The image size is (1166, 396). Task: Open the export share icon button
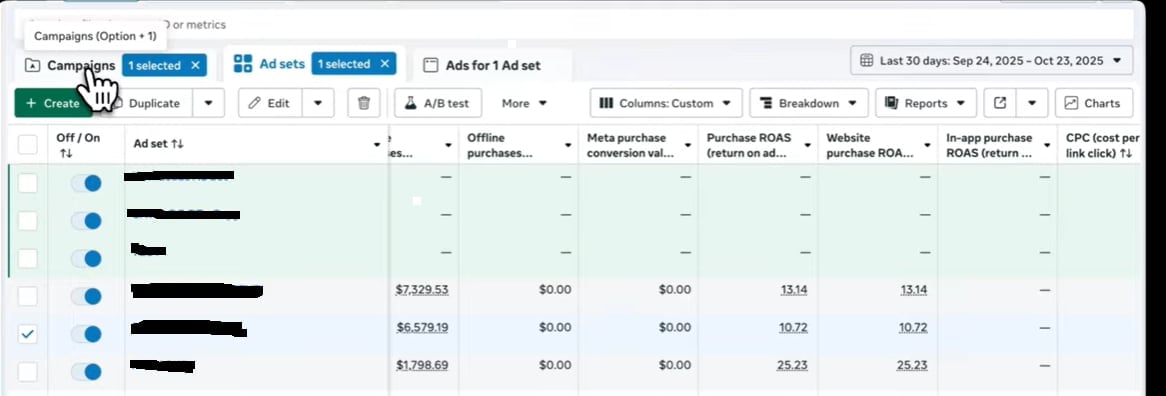(x=1000, y=103)
